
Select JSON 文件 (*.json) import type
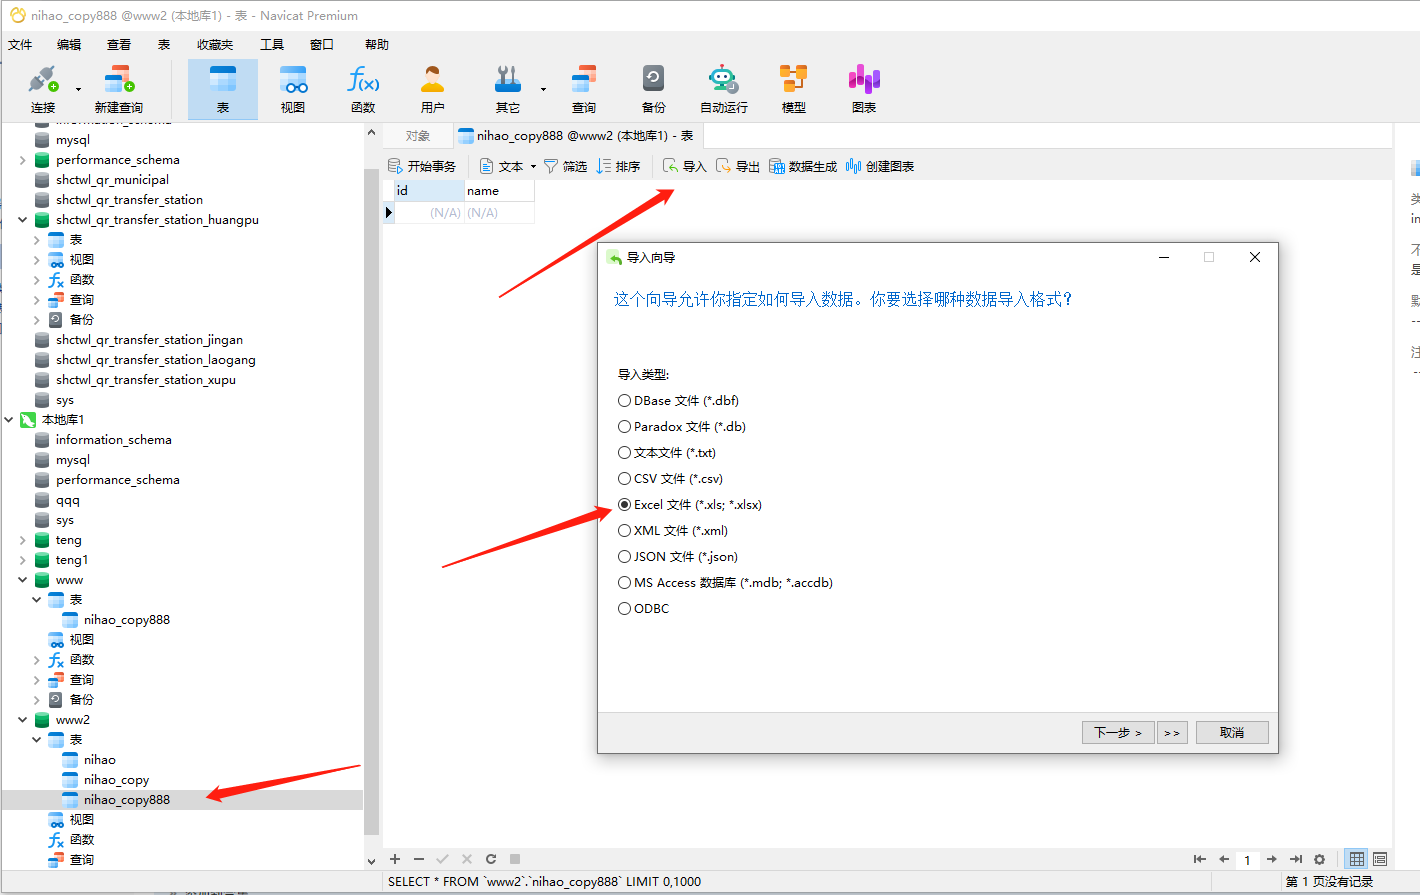[678, 557]
